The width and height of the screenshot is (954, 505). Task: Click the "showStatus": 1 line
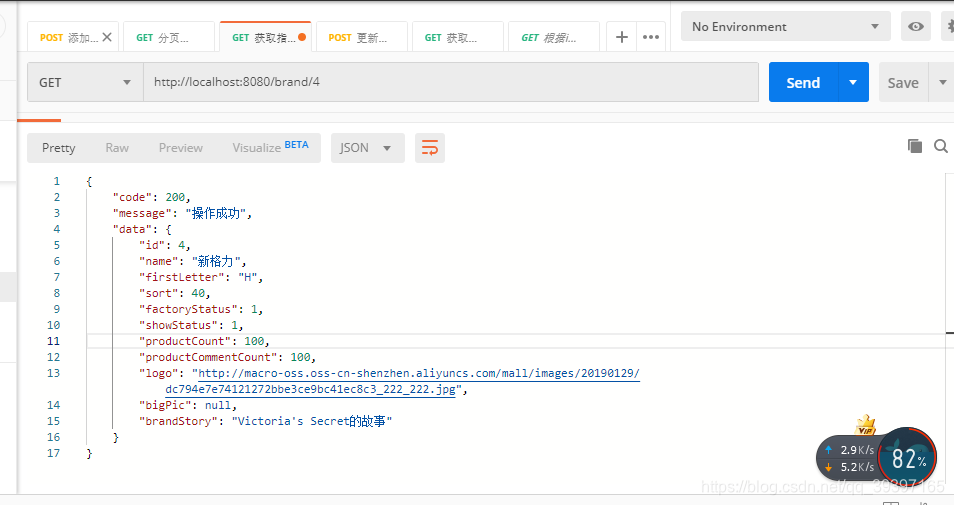(191, 325)
